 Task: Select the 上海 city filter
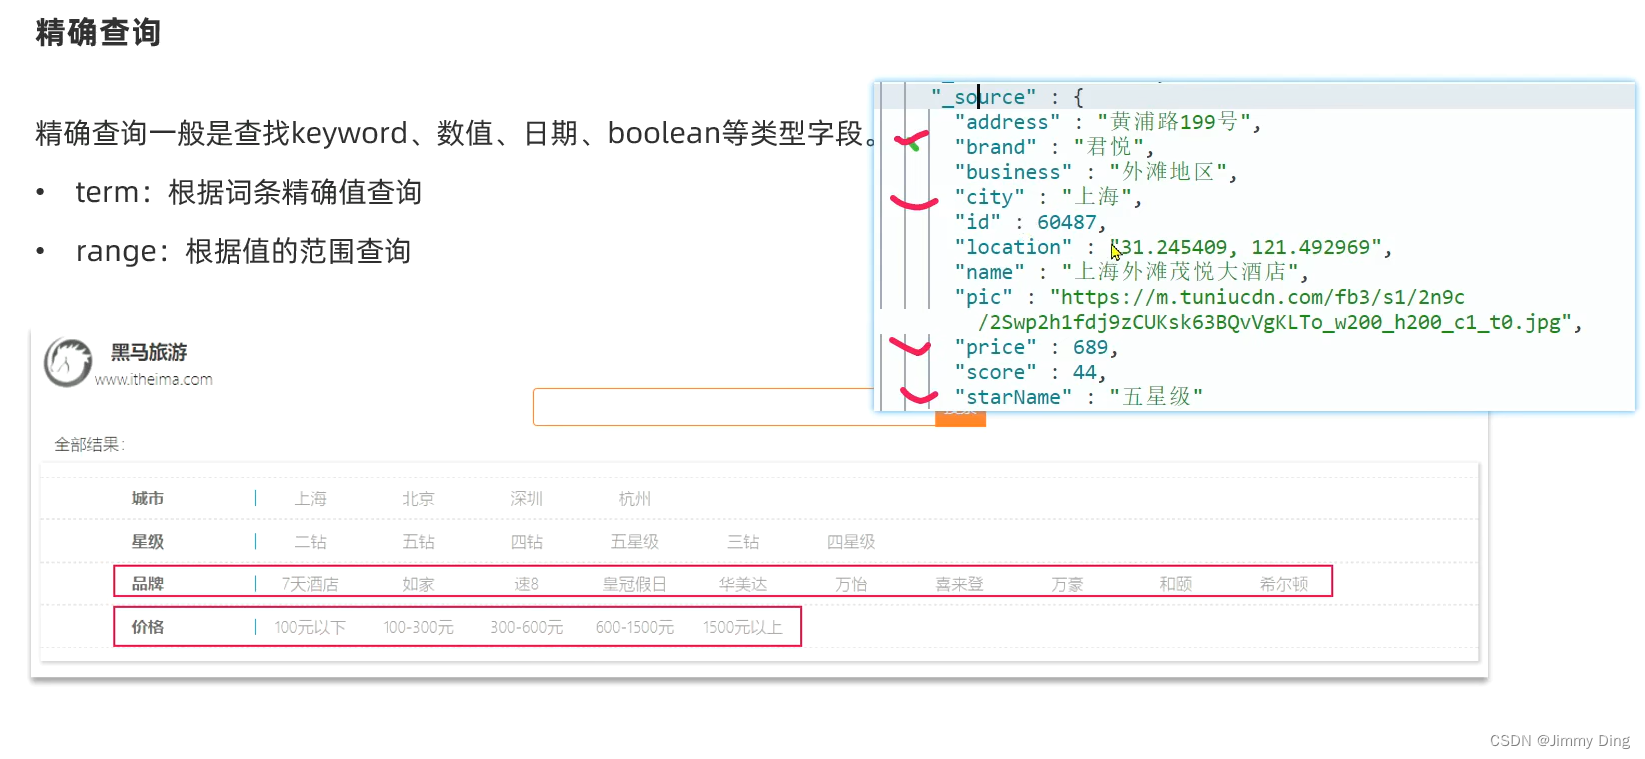[310, 498]
